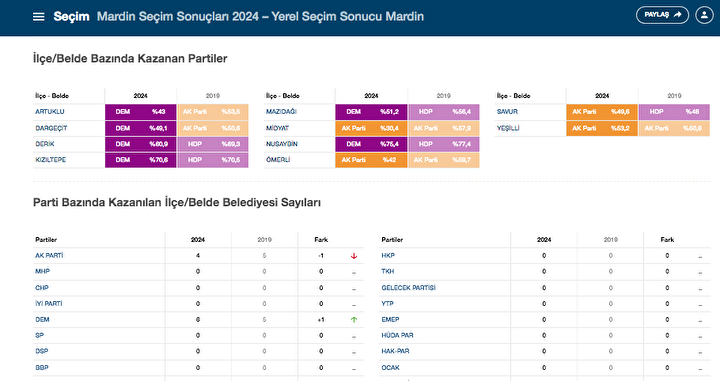The width and height of the screenshot is (720, 381).
Task: Open the ARTUKLU district link
Action: (x=50, y=112)
